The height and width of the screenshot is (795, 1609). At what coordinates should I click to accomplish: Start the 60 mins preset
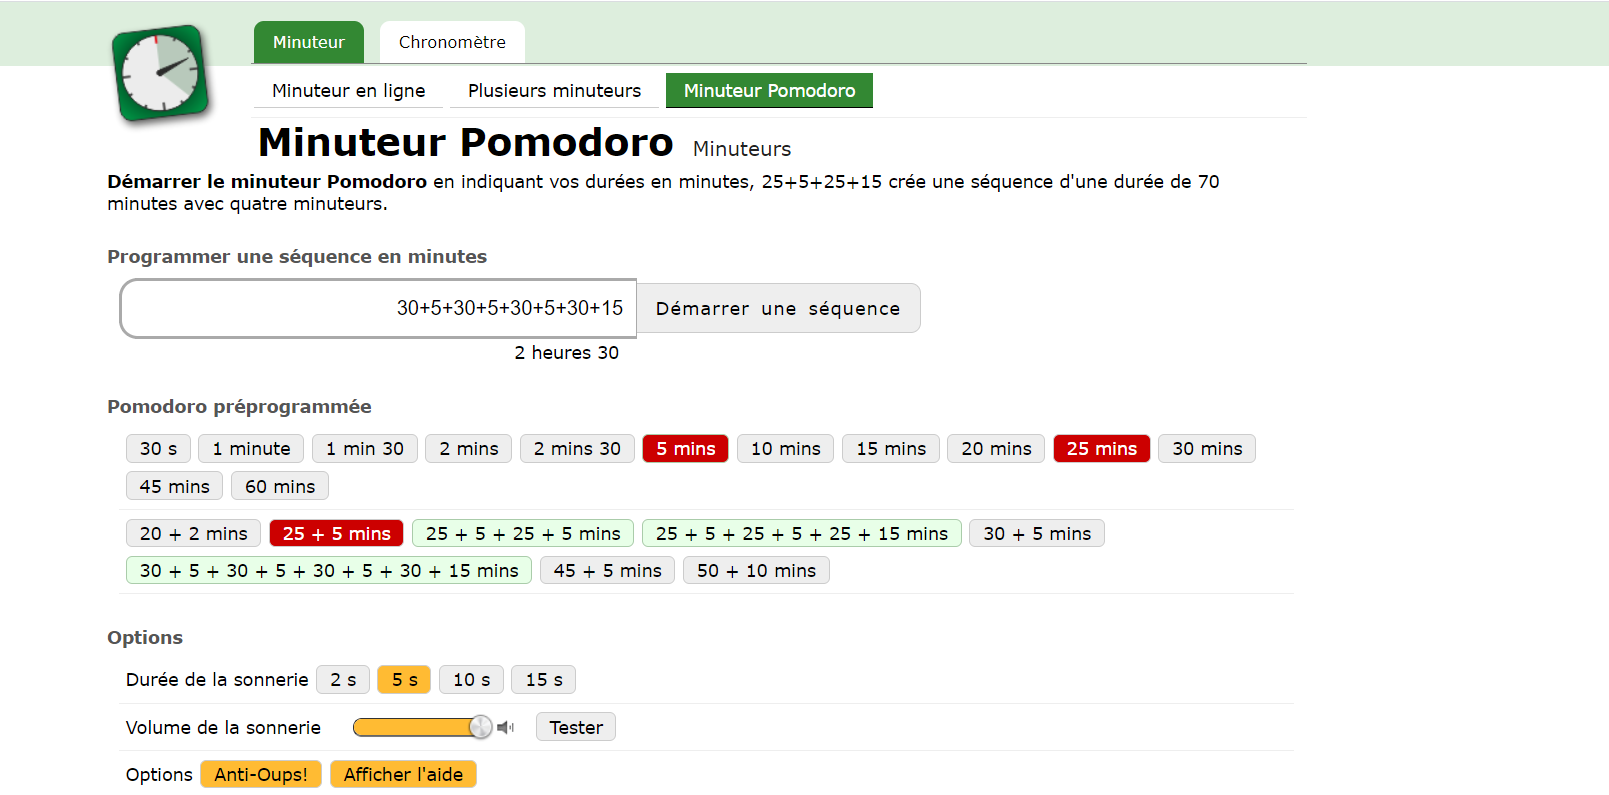(280, 487)
